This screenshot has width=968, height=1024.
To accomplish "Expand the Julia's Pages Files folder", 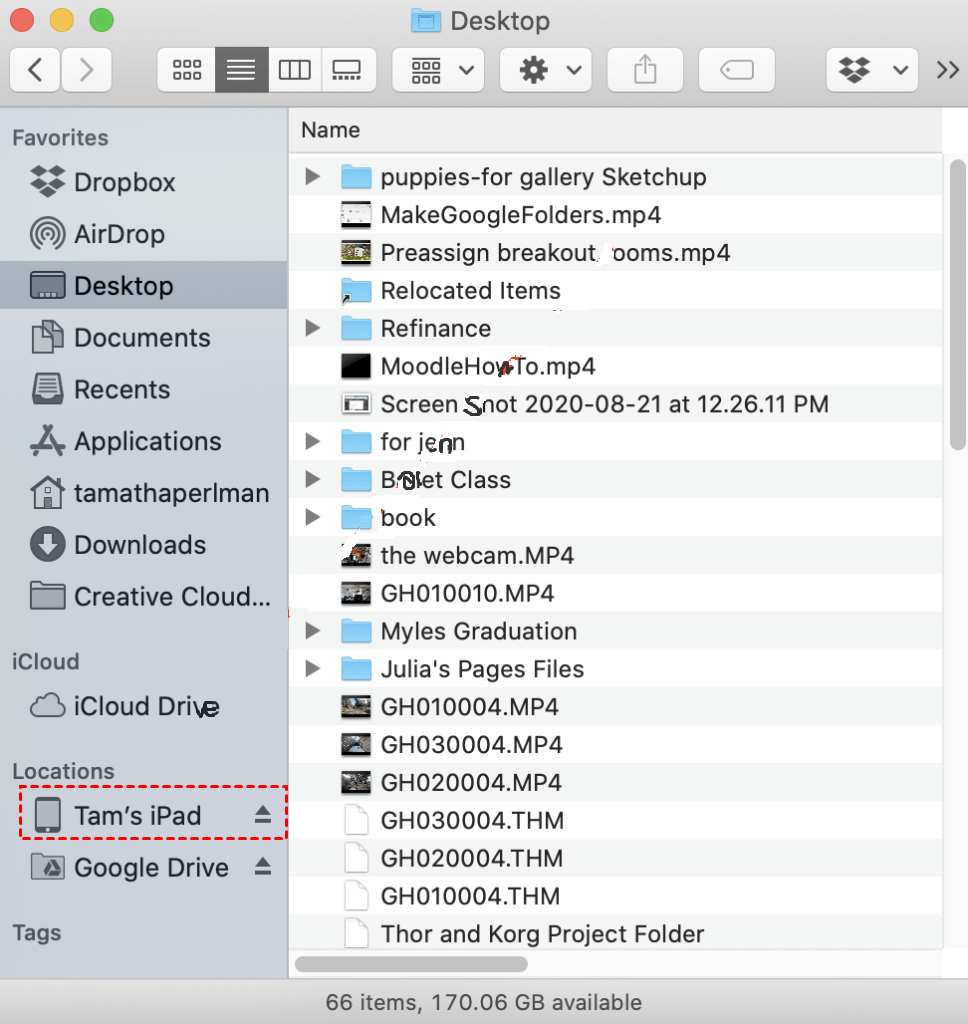I will click(x=313, y=669).
